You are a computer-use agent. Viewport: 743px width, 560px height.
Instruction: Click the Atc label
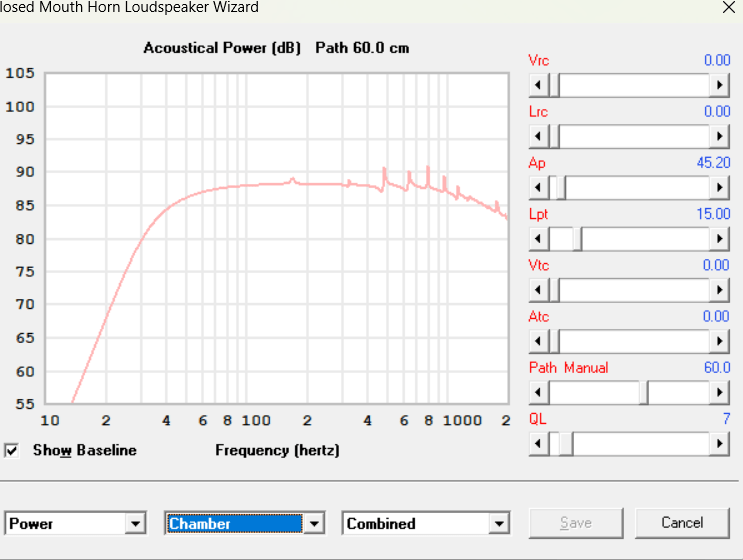pyautogui.click(x=539, y=316)
